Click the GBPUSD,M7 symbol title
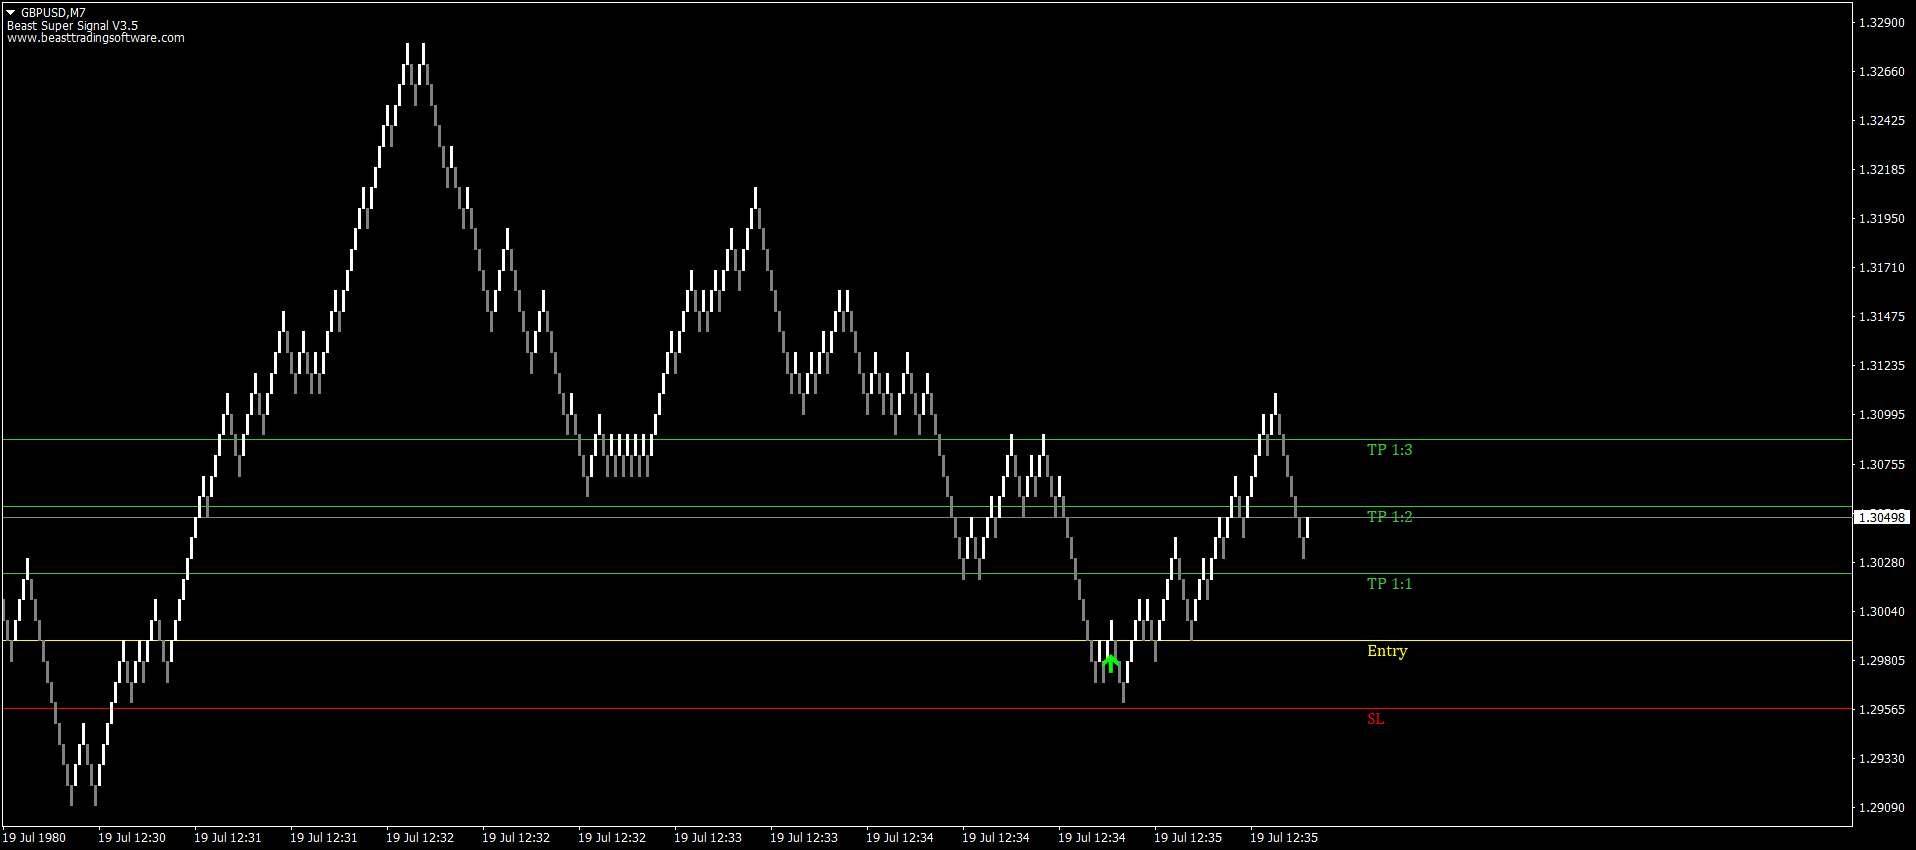 click(53, 13)
